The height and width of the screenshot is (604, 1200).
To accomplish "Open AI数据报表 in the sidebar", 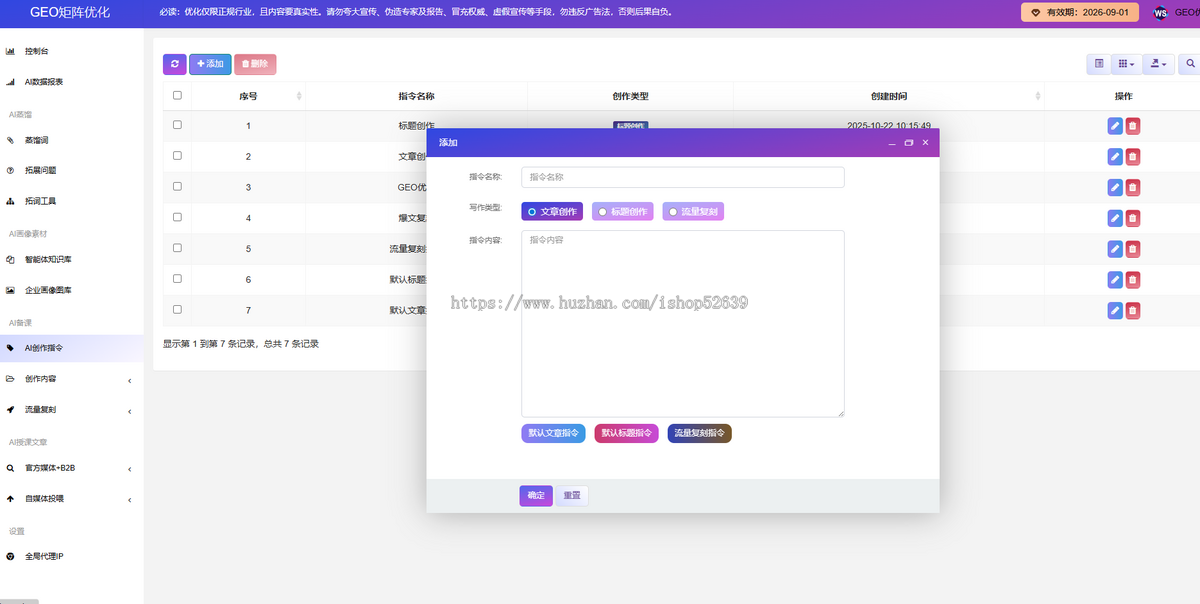I will tap(72, 82).
